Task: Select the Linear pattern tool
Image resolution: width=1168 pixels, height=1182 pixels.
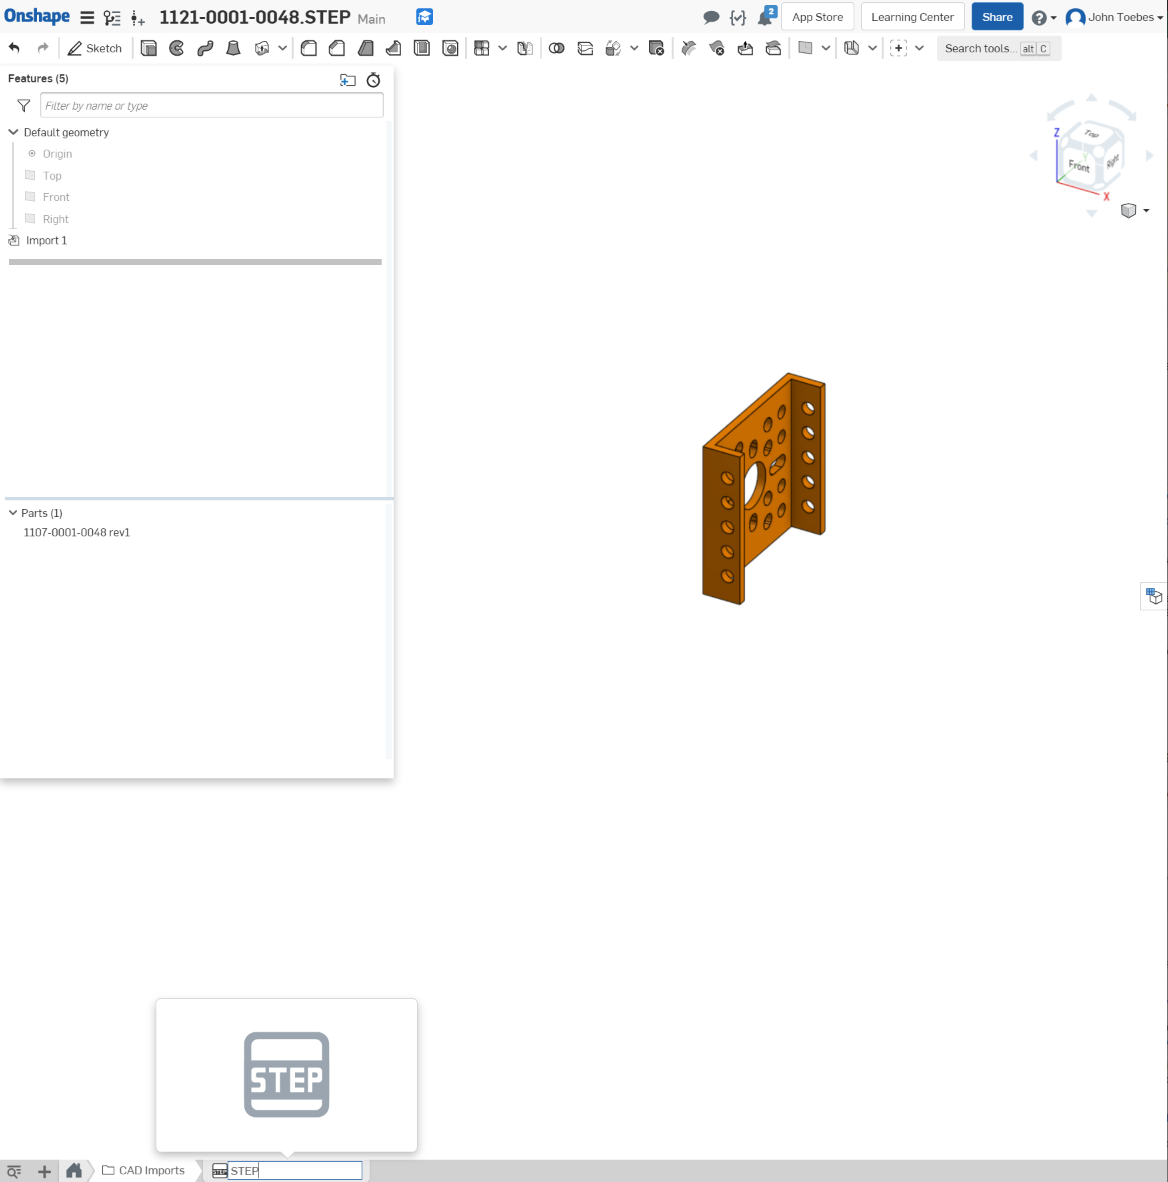Action: pos(482,48)
